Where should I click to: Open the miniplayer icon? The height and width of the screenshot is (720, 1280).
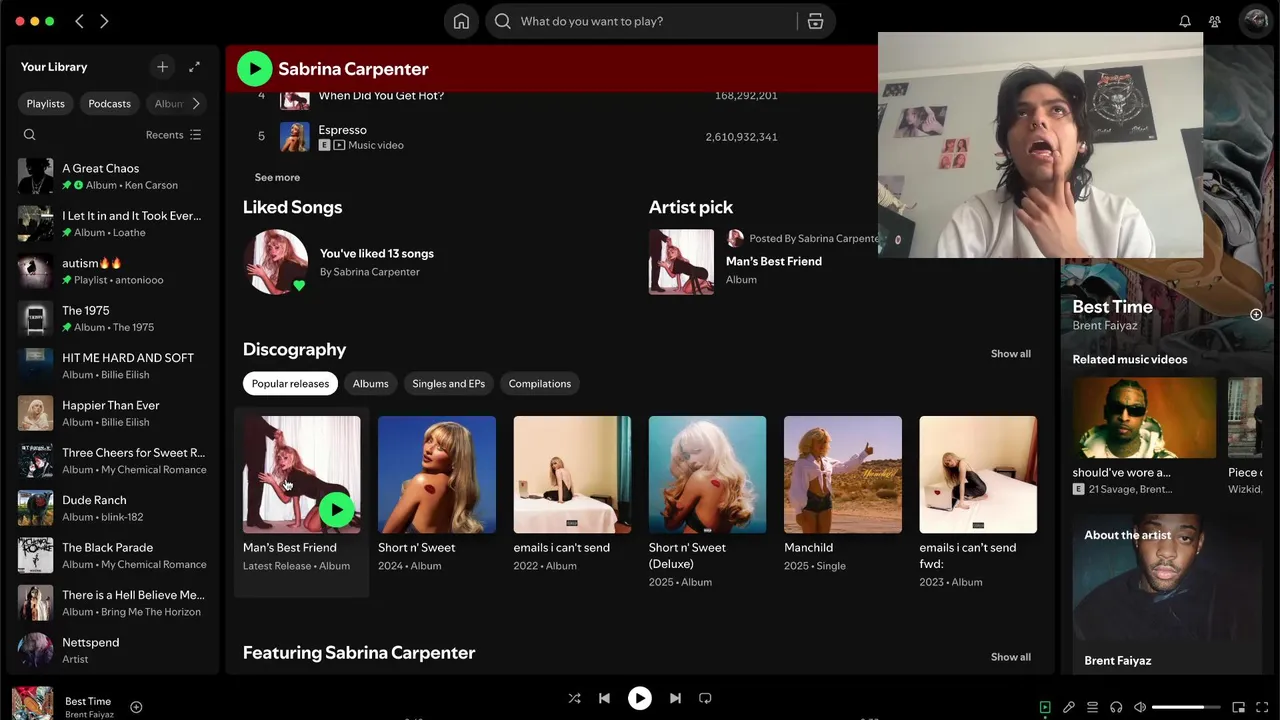(x=1238, y=707)
